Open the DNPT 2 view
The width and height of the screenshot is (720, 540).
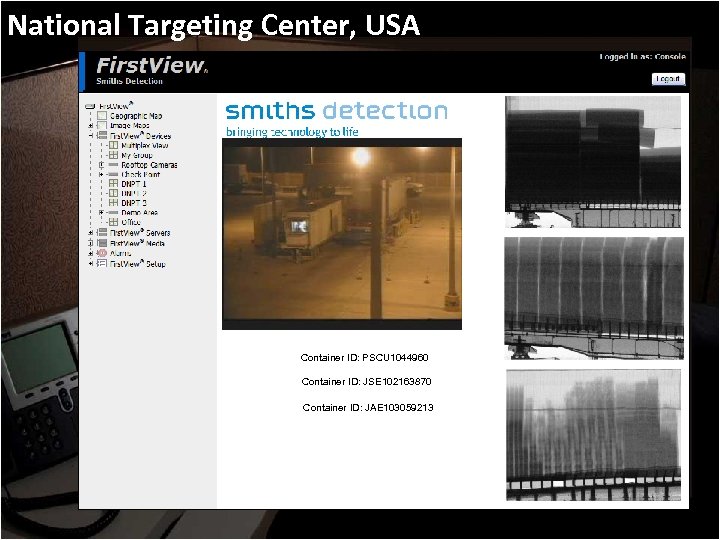tap(134, 193)
